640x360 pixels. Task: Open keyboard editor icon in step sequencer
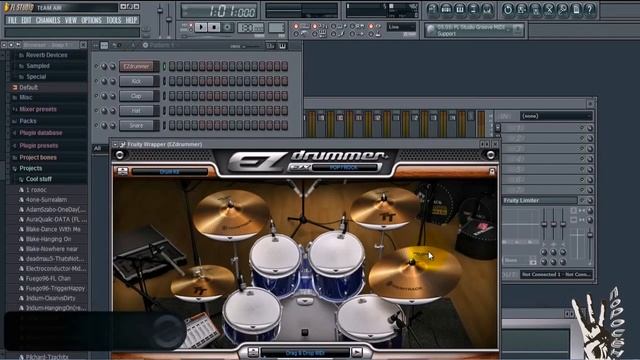282,46
